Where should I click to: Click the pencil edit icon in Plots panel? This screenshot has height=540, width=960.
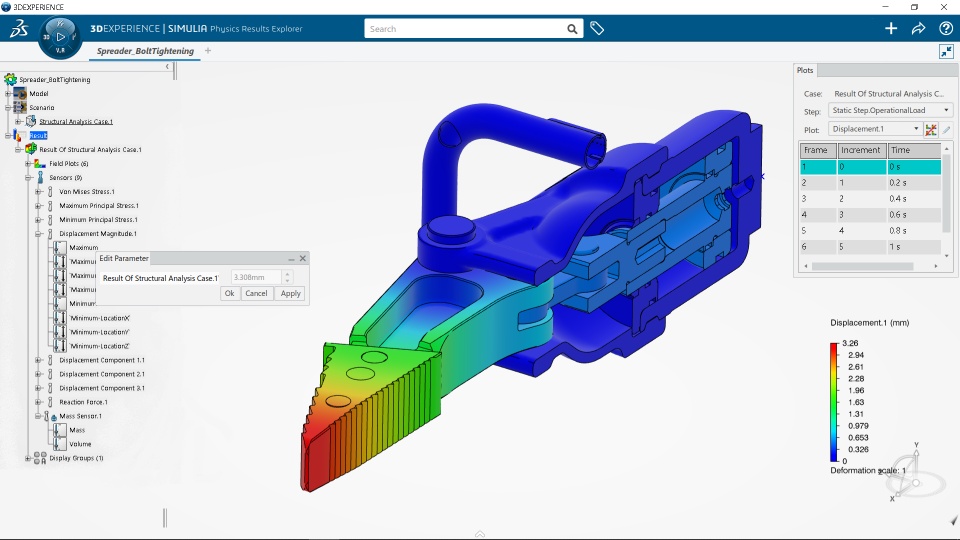[947, 129]
